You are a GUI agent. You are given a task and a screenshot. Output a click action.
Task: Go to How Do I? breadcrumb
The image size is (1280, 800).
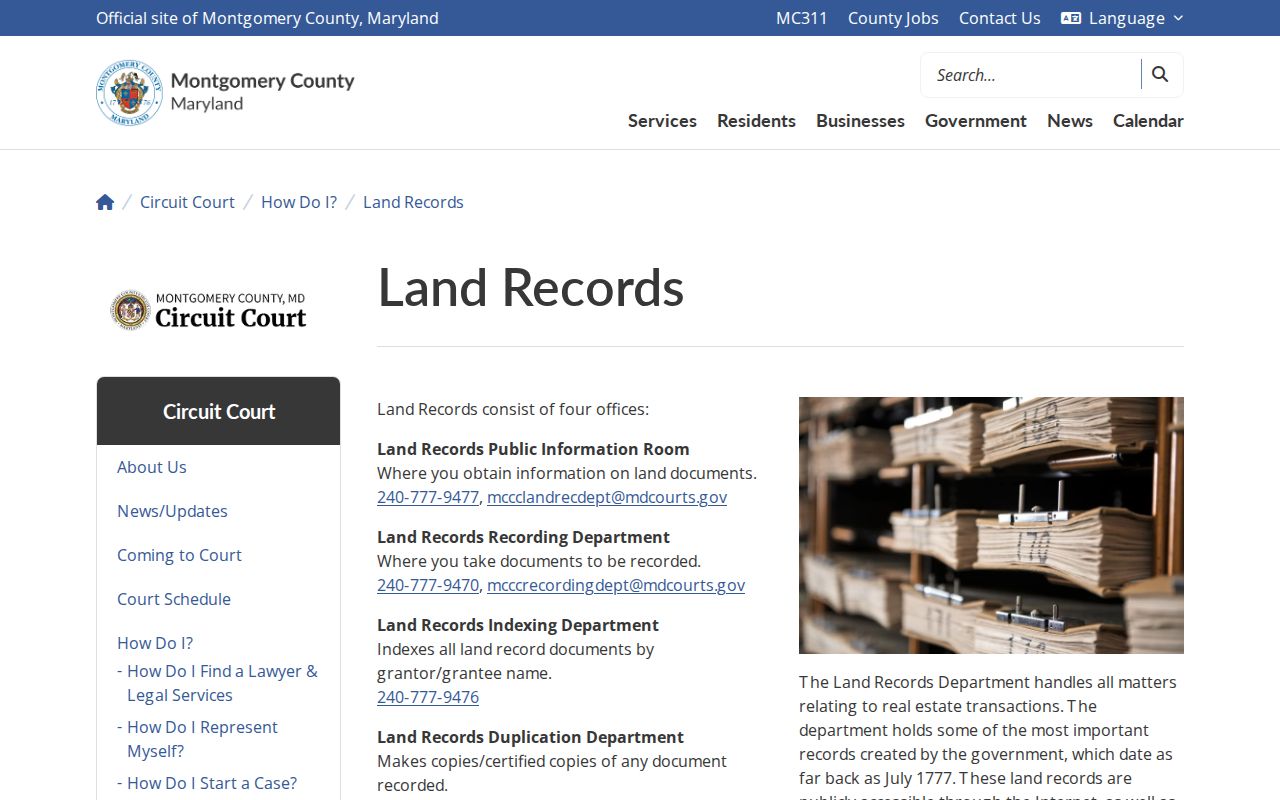click(x=299, y=202)
